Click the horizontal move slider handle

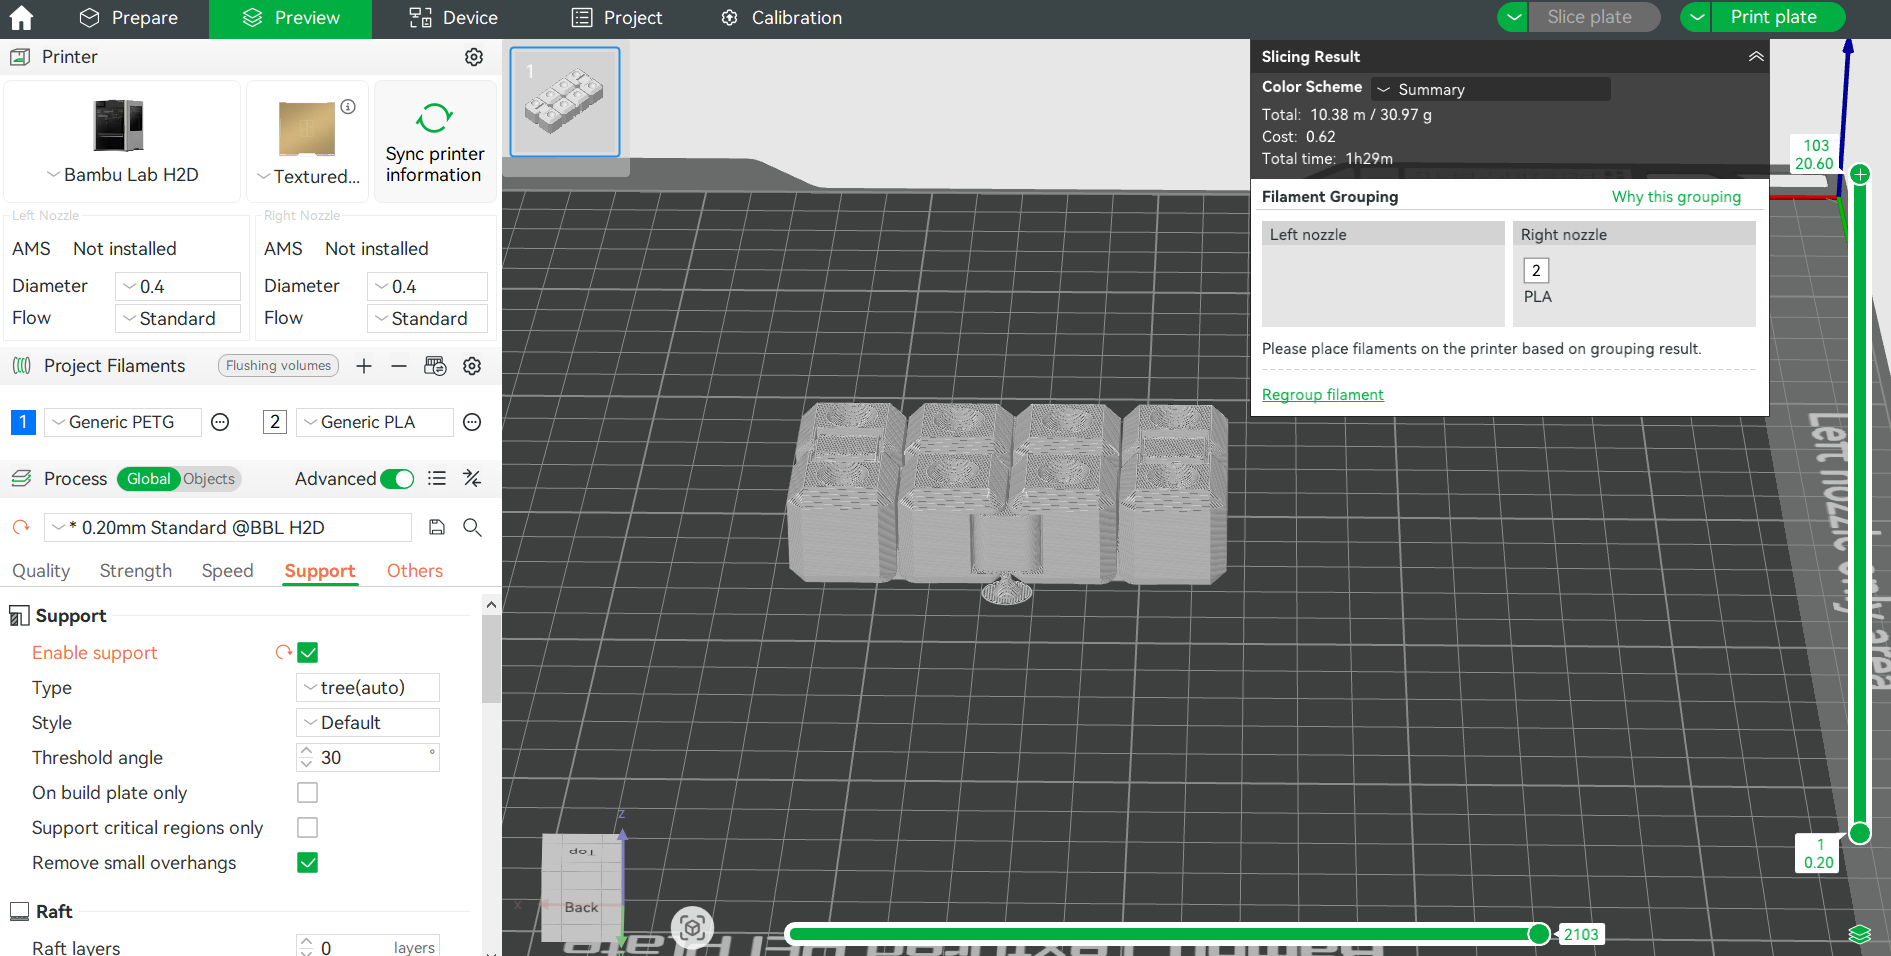(1539, 934)
